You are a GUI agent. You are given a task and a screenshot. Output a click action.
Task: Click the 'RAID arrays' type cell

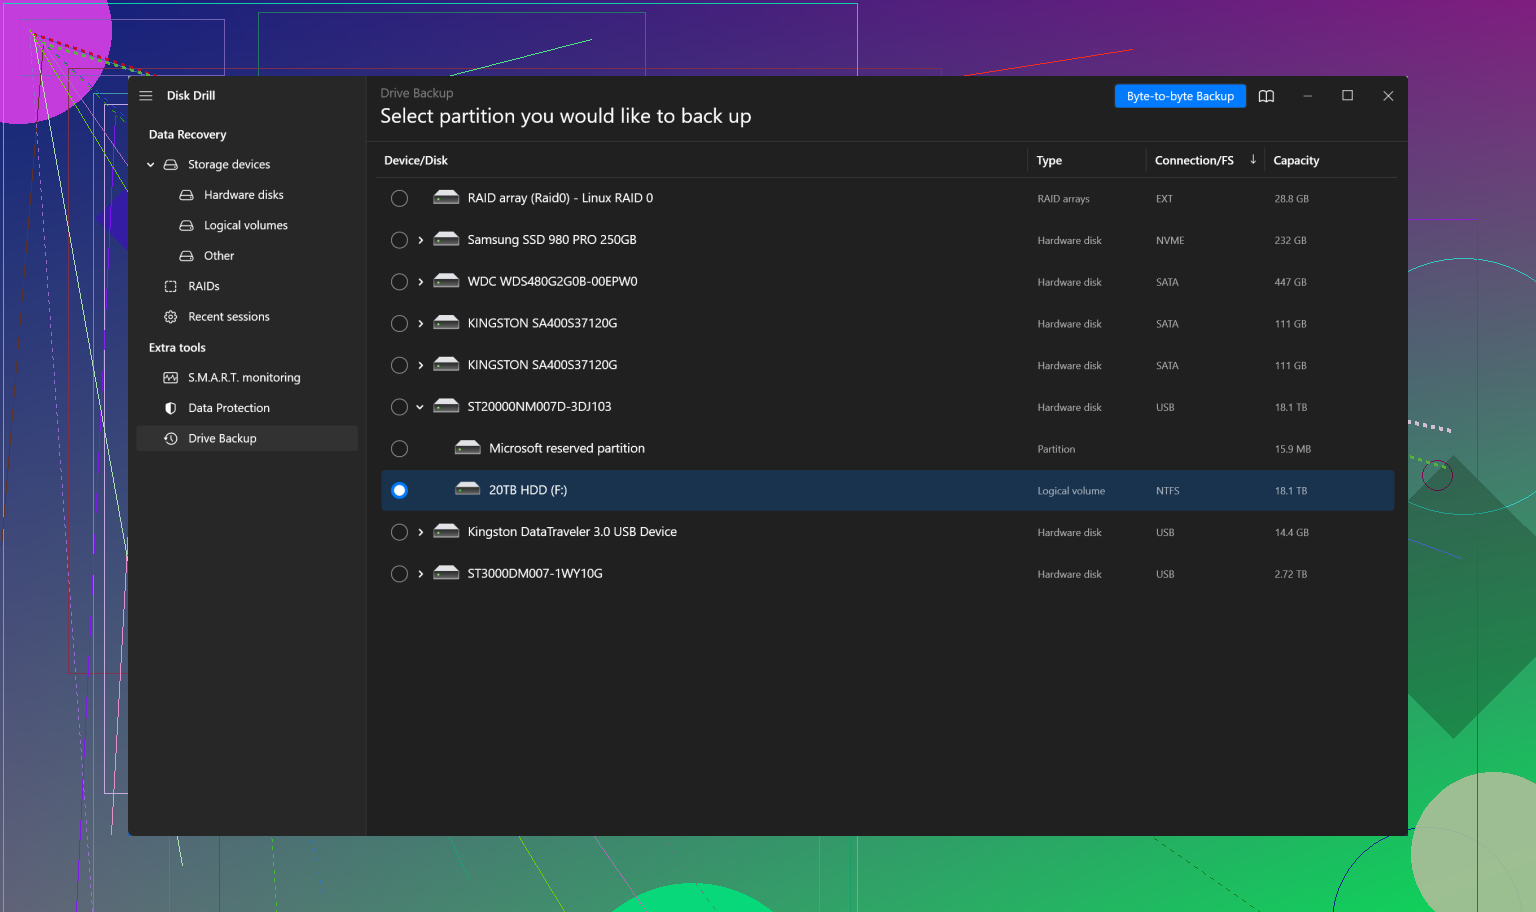[1063, 199]
